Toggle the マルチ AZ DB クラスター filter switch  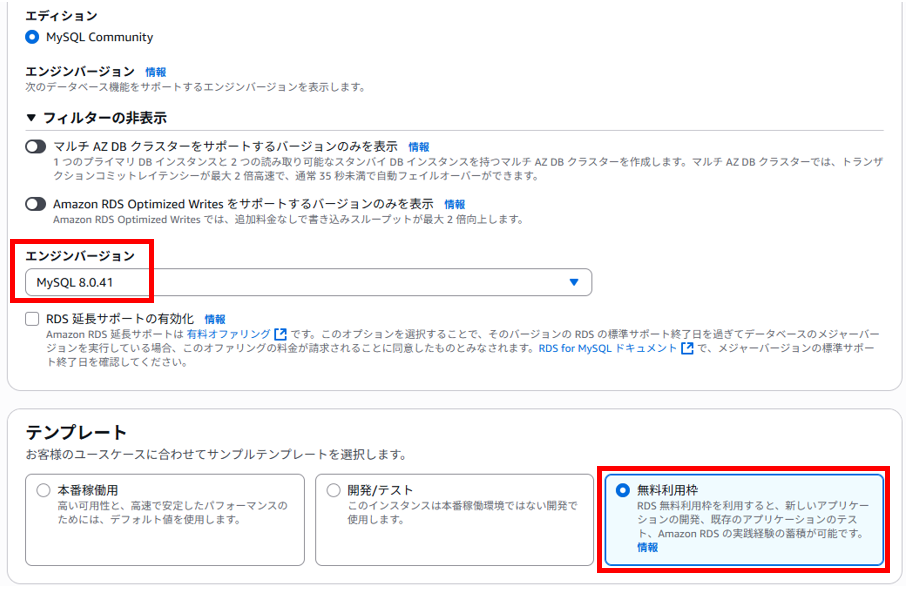pyautogui.click(x=35, y=146)
